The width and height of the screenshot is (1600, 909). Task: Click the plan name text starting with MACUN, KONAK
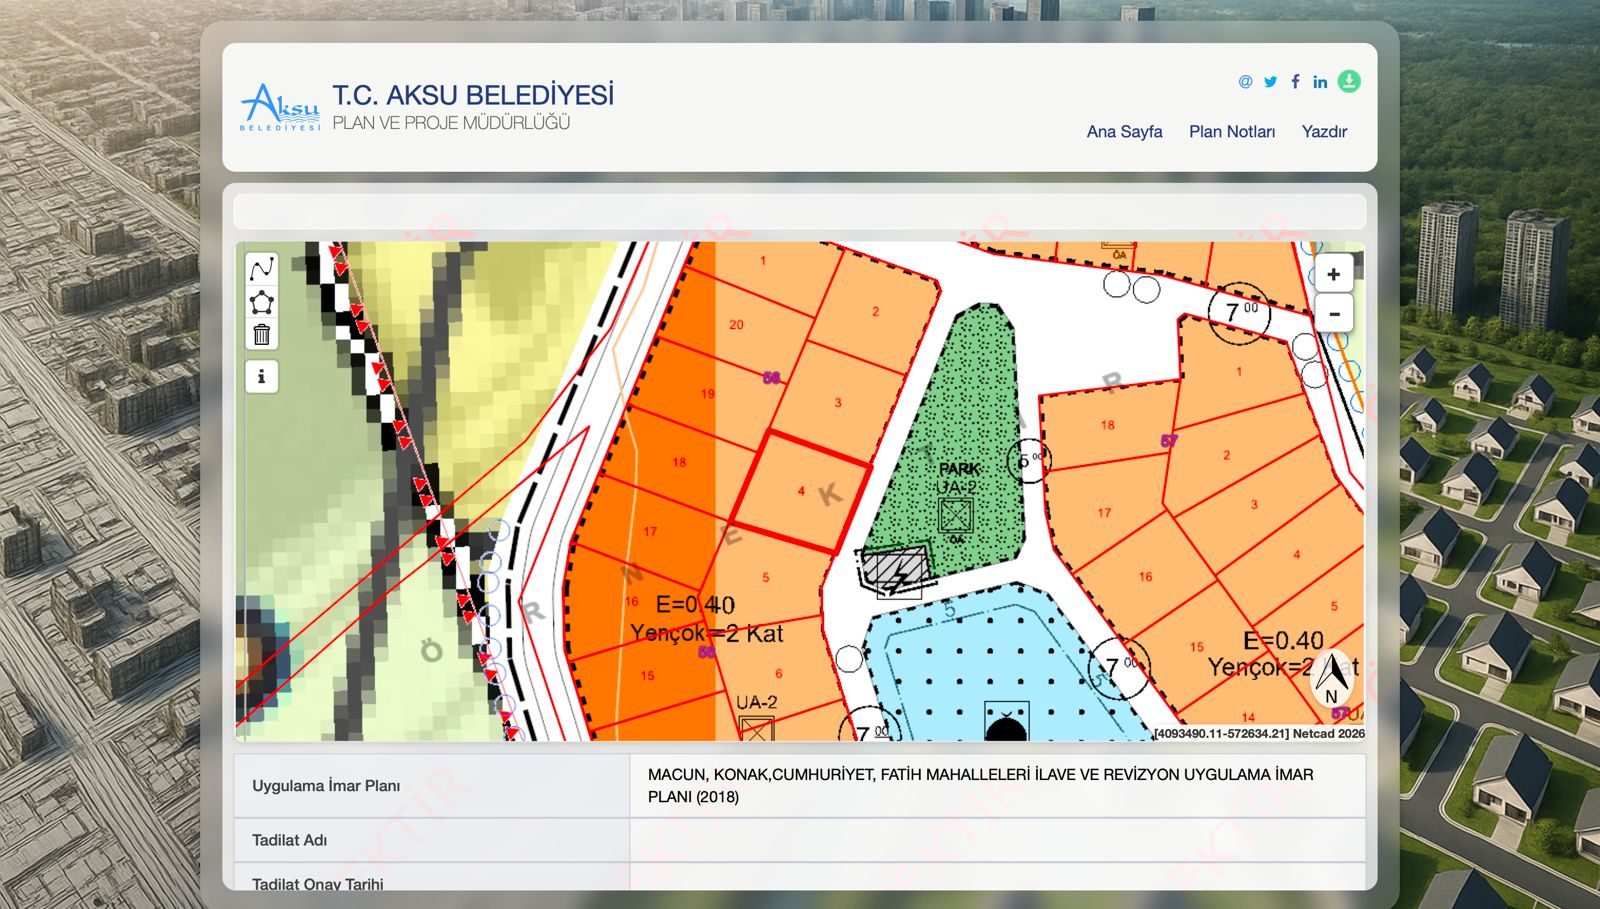pos(980,786)
